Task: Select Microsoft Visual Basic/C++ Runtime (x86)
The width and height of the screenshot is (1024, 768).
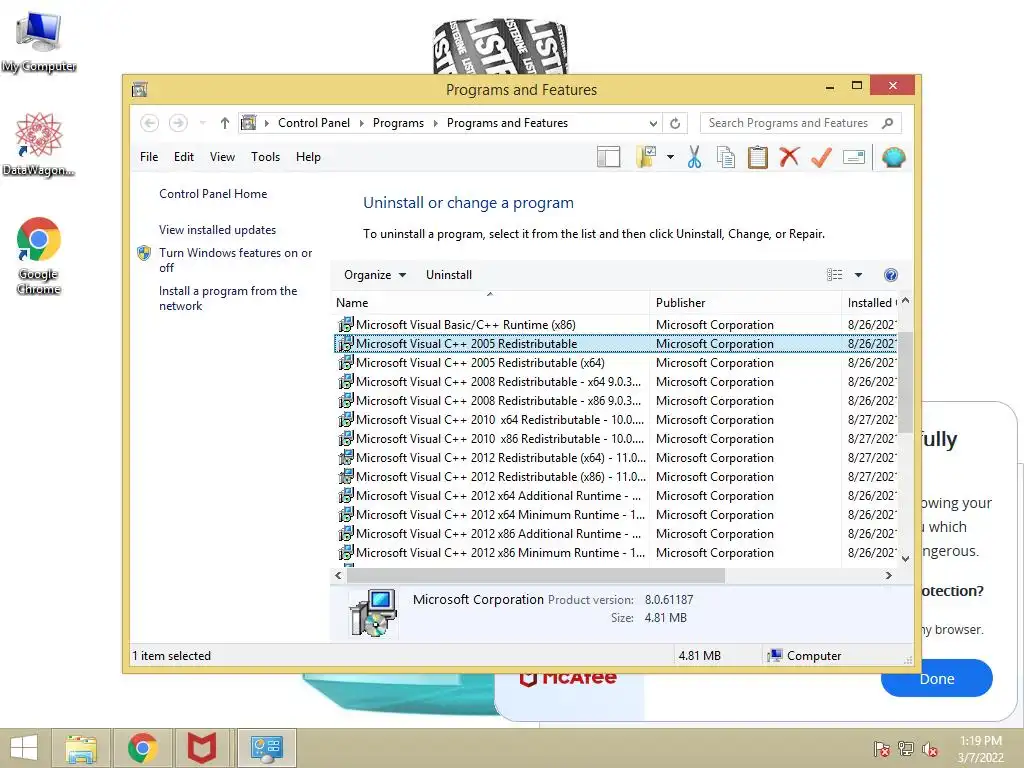Action: coord(615,325)
